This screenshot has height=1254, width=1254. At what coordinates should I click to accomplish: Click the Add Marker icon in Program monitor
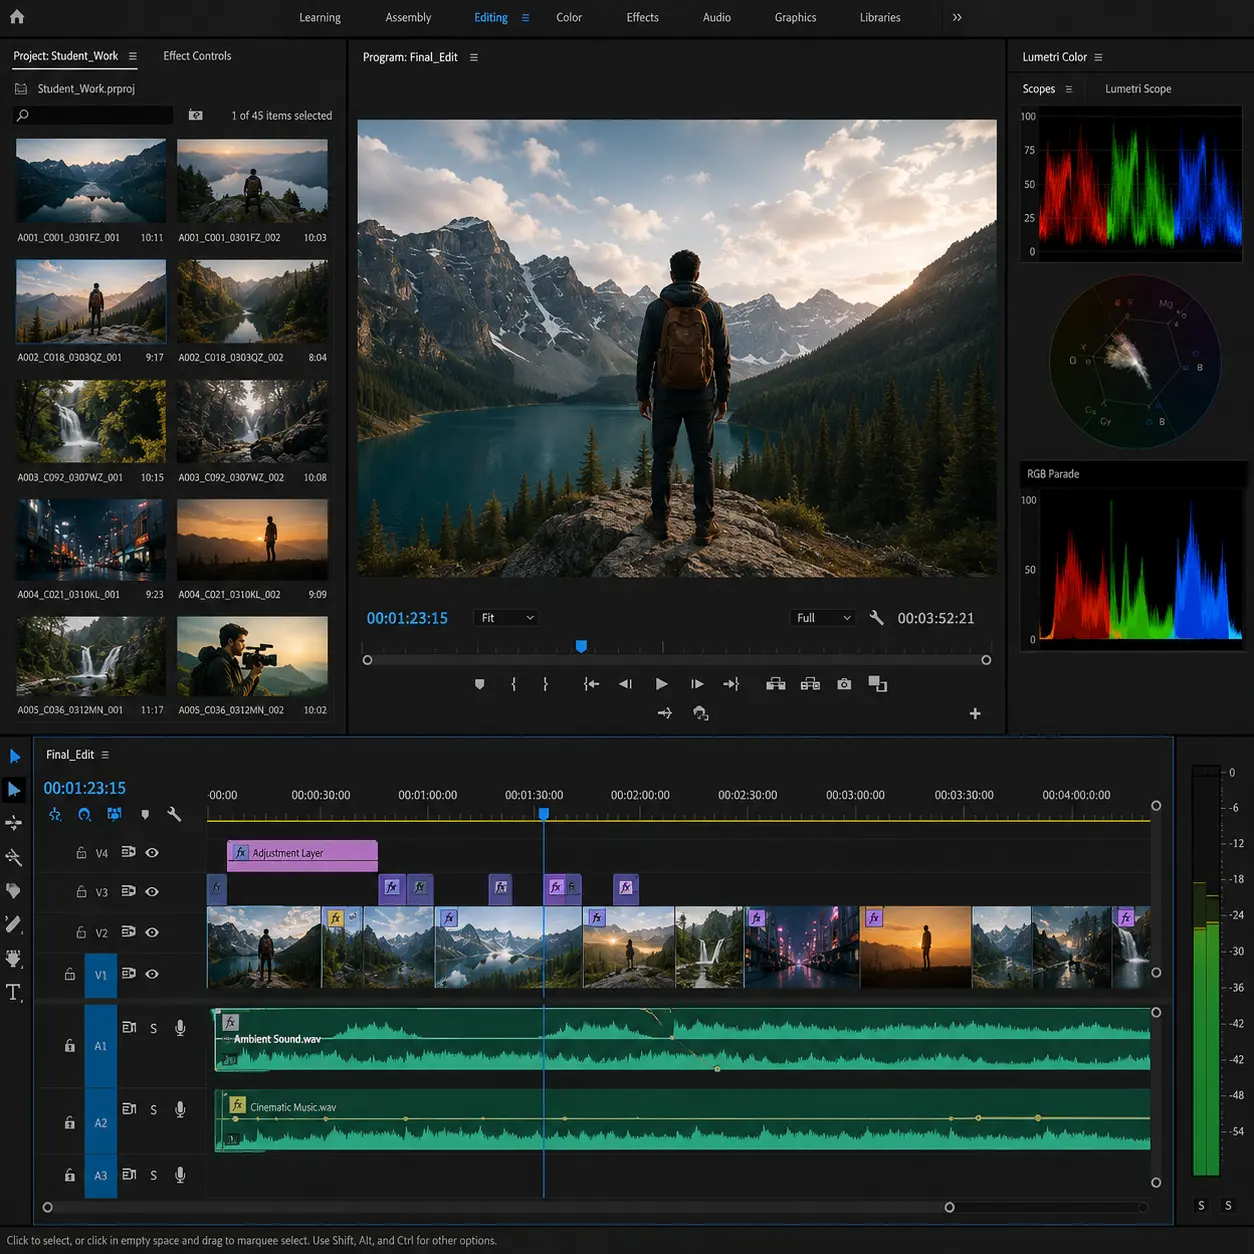[479, 684]
